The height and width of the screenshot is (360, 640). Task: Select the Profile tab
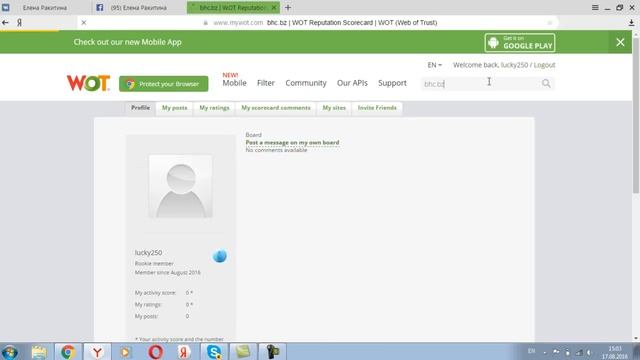tap(140, 108)
